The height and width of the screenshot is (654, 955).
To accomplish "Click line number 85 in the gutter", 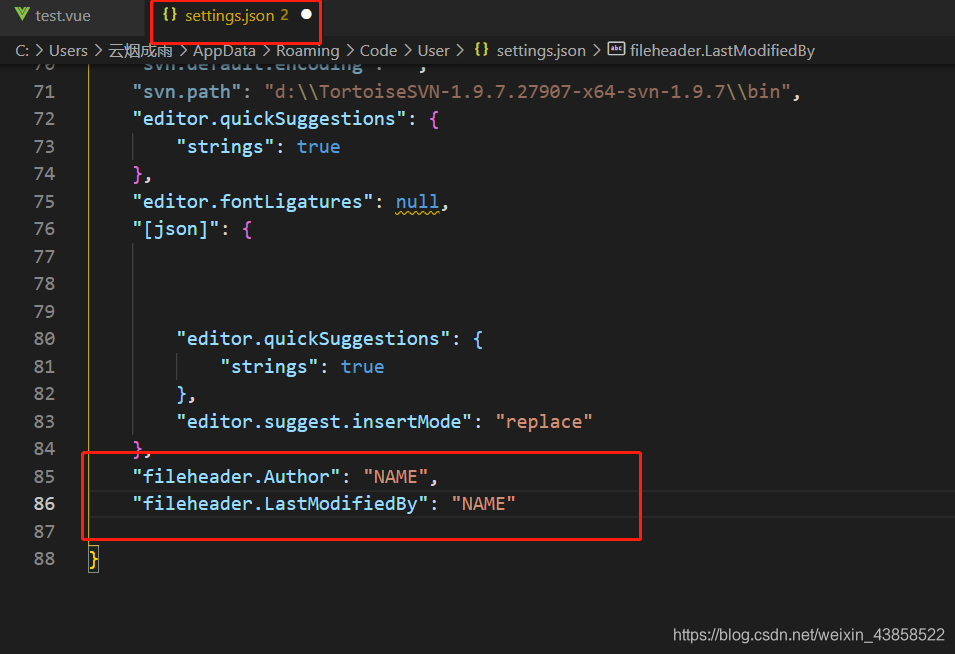I will coord(44,476).
